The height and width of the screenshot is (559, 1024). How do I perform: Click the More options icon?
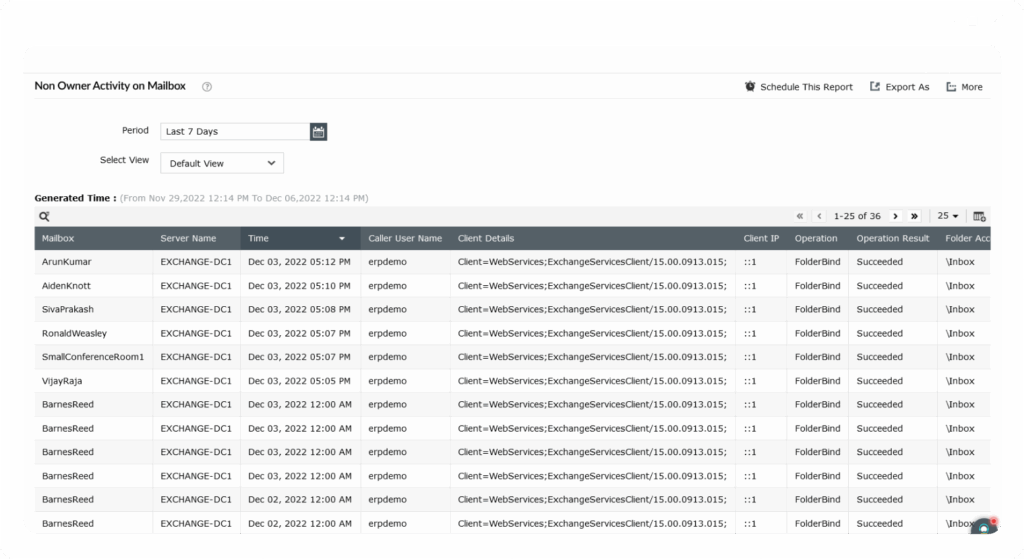[x=951, y=87]
